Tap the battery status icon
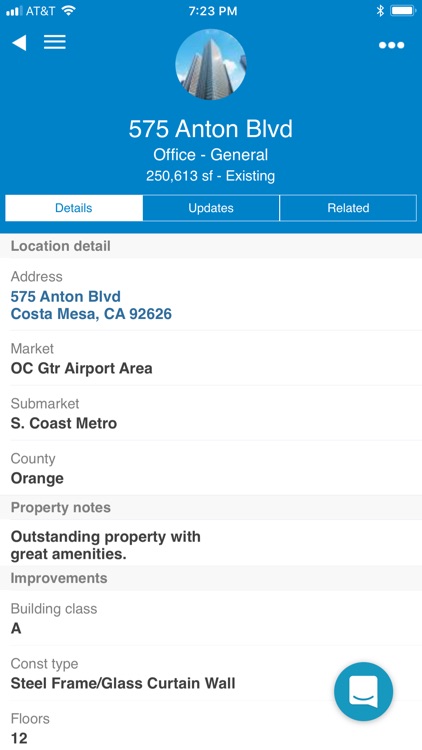This screenshot has width=422, height=750. pyautogui.click(x=403, y=11)
